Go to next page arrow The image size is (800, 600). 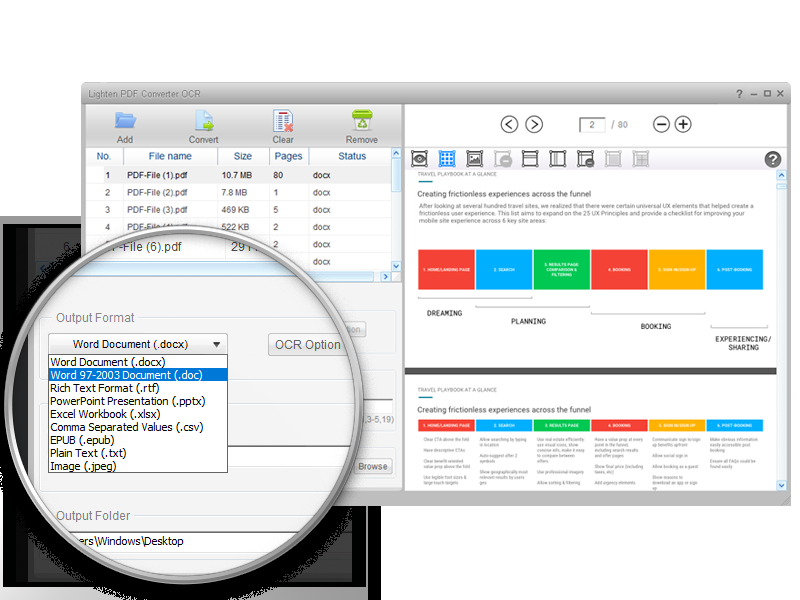[x=534, y=124]
